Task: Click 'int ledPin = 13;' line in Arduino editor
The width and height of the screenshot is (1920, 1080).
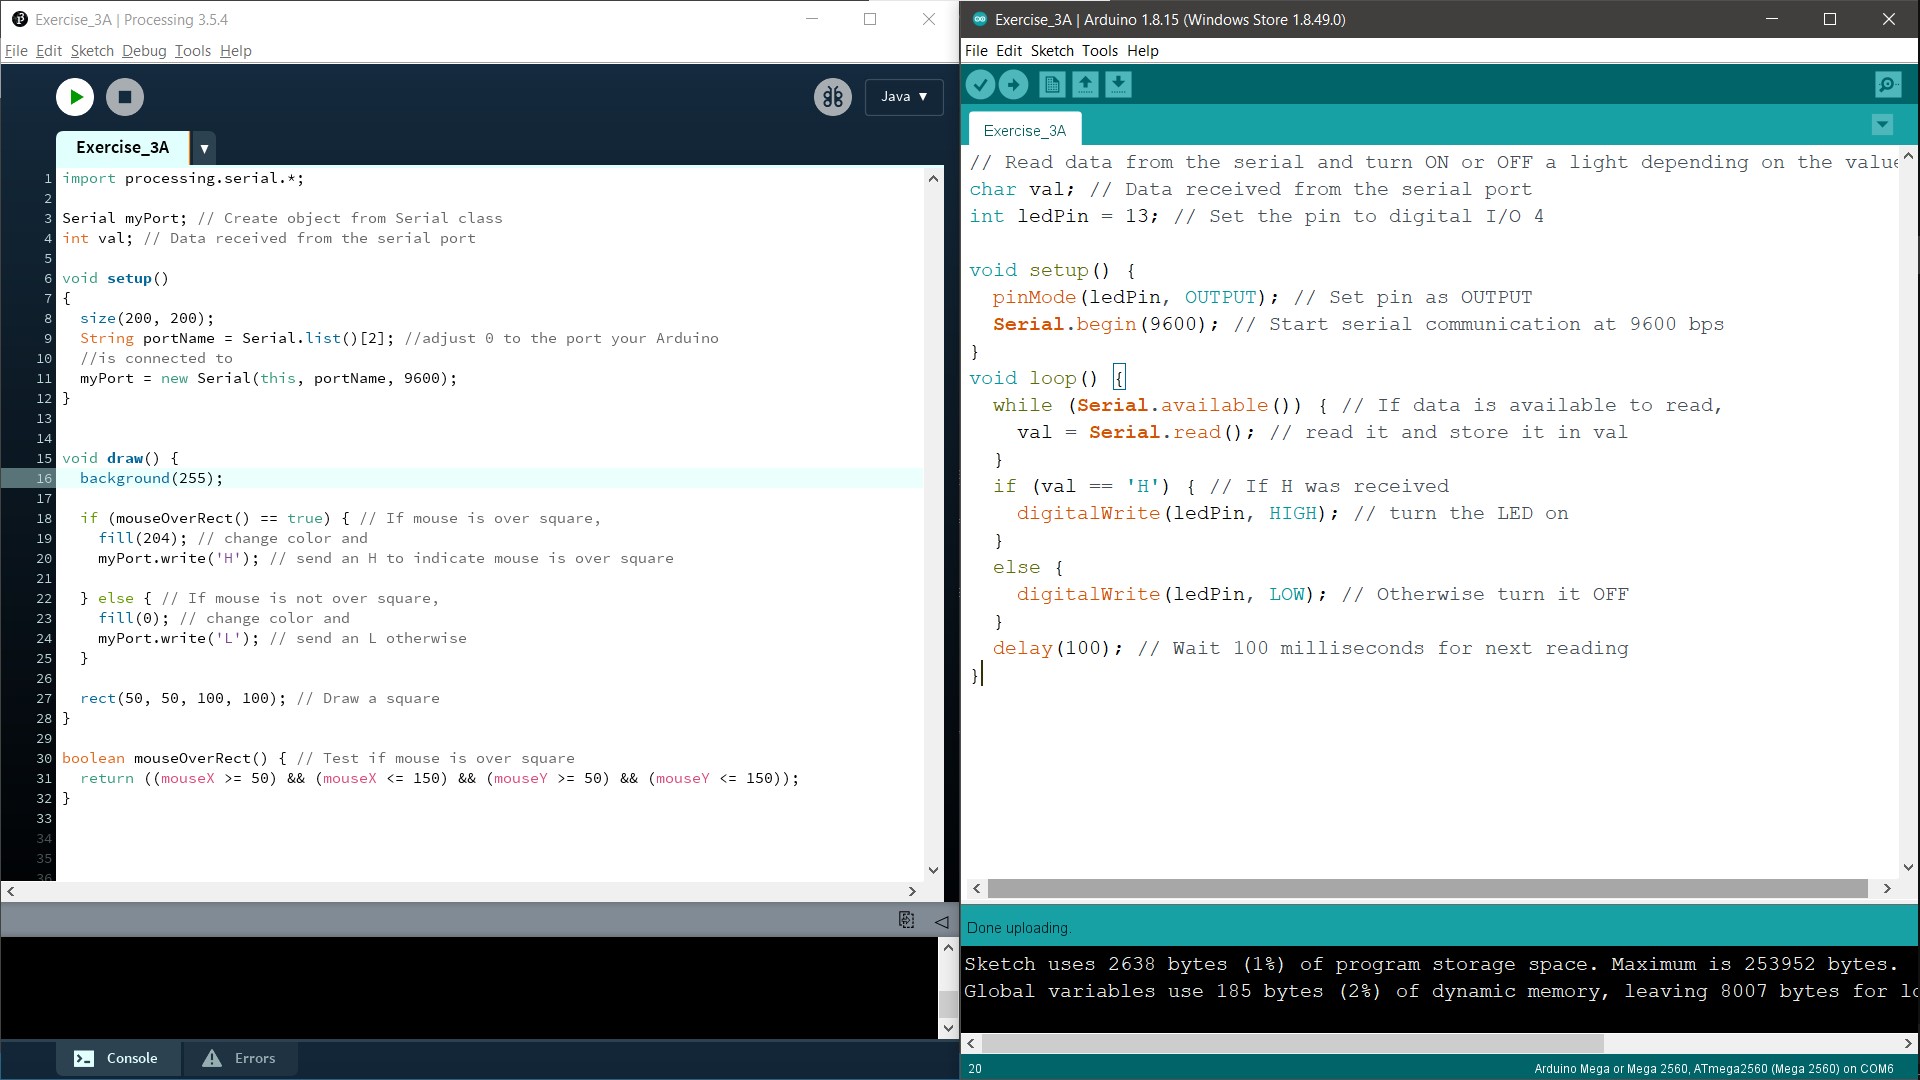Action: [1064, 216]
